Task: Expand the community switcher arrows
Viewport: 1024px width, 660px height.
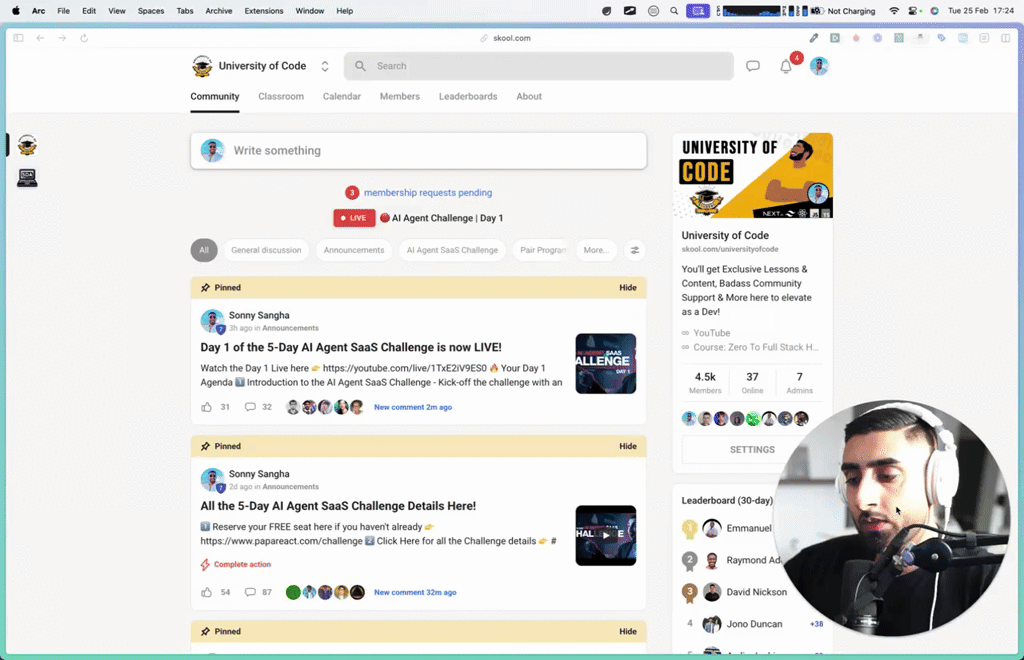Action: [325, 66]
